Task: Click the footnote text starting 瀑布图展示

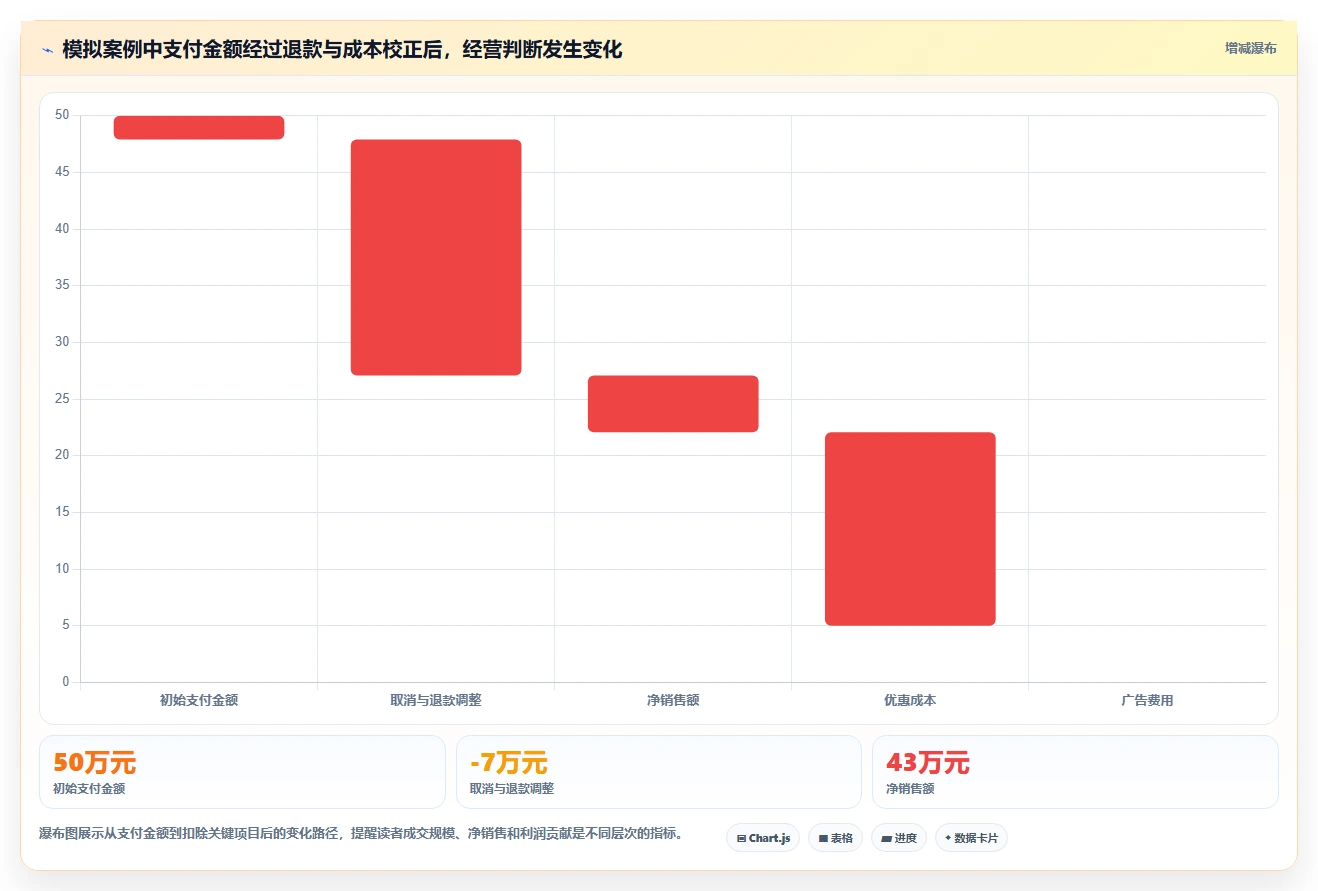Action: click(x=361, y=833)
